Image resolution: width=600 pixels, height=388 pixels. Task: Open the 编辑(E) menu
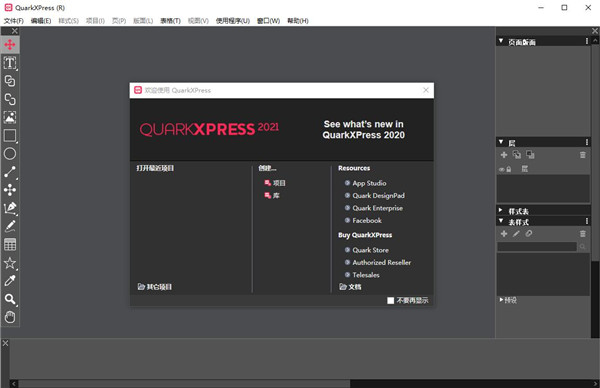[x=41, y=21]
